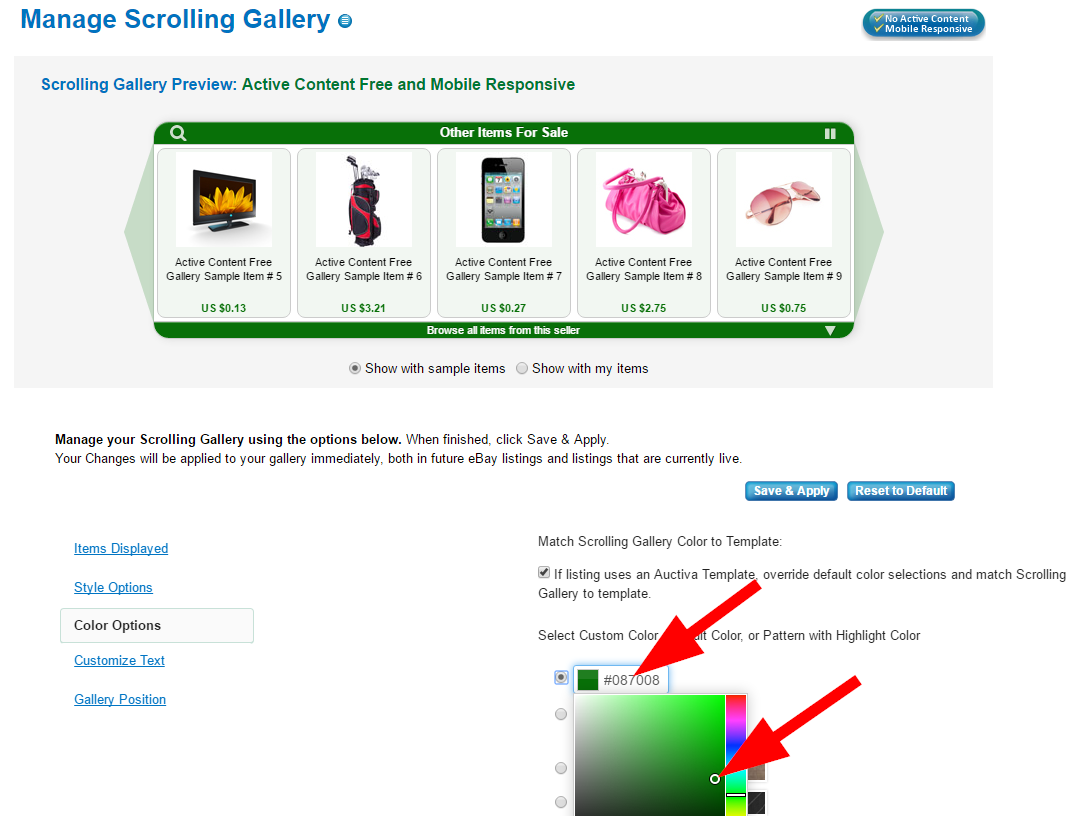Click the Reset to Default button
This screenshot has width=1067, height=821.
tap(901, 491)
